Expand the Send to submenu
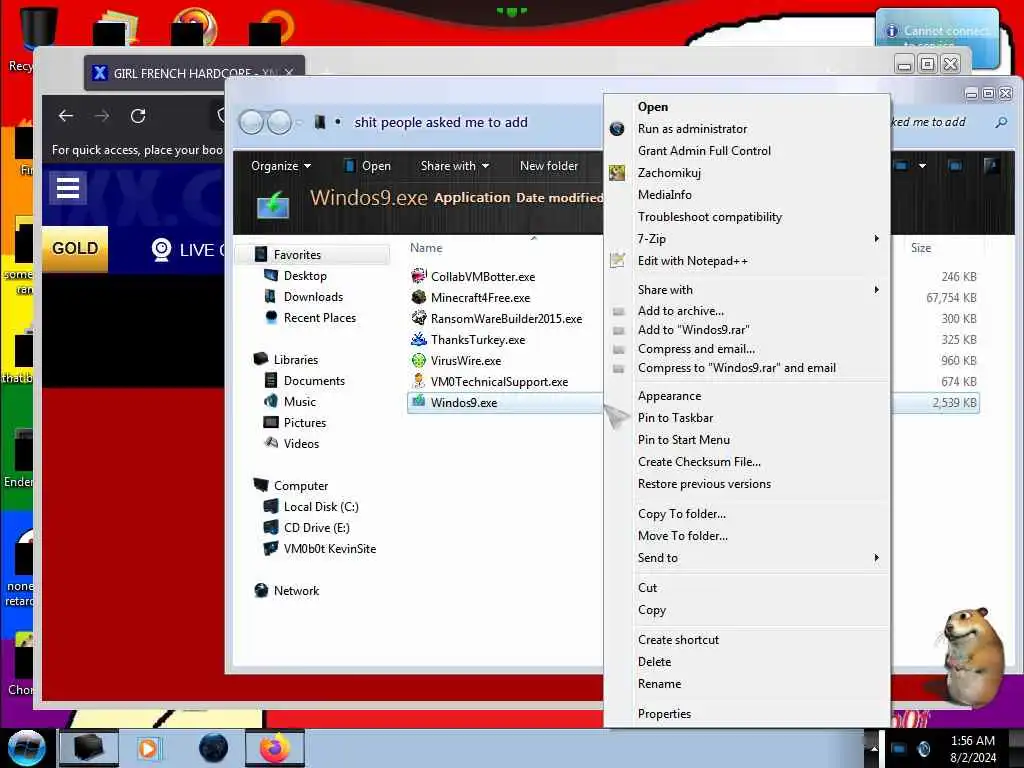 coord(746,558)
